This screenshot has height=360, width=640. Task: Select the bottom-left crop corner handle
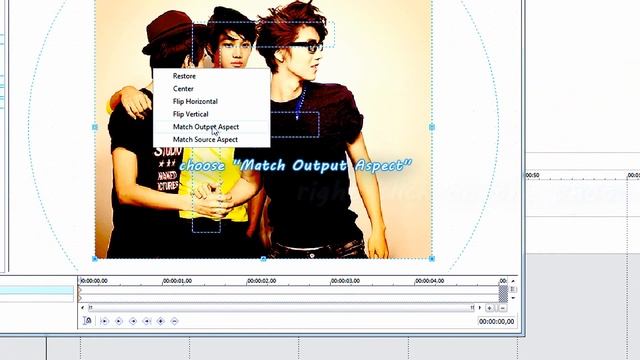coord(95,259)
